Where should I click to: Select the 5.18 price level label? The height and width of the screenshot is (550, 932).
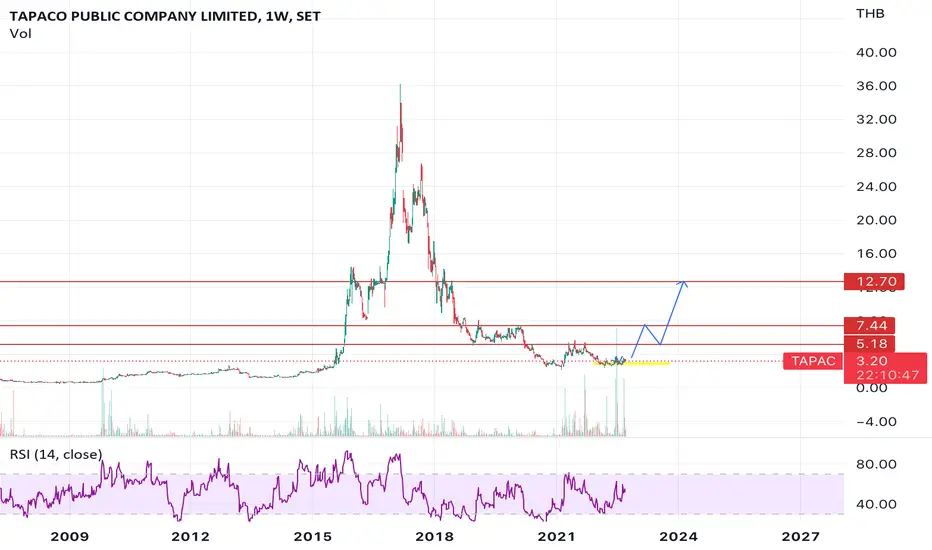pos(869,344)
